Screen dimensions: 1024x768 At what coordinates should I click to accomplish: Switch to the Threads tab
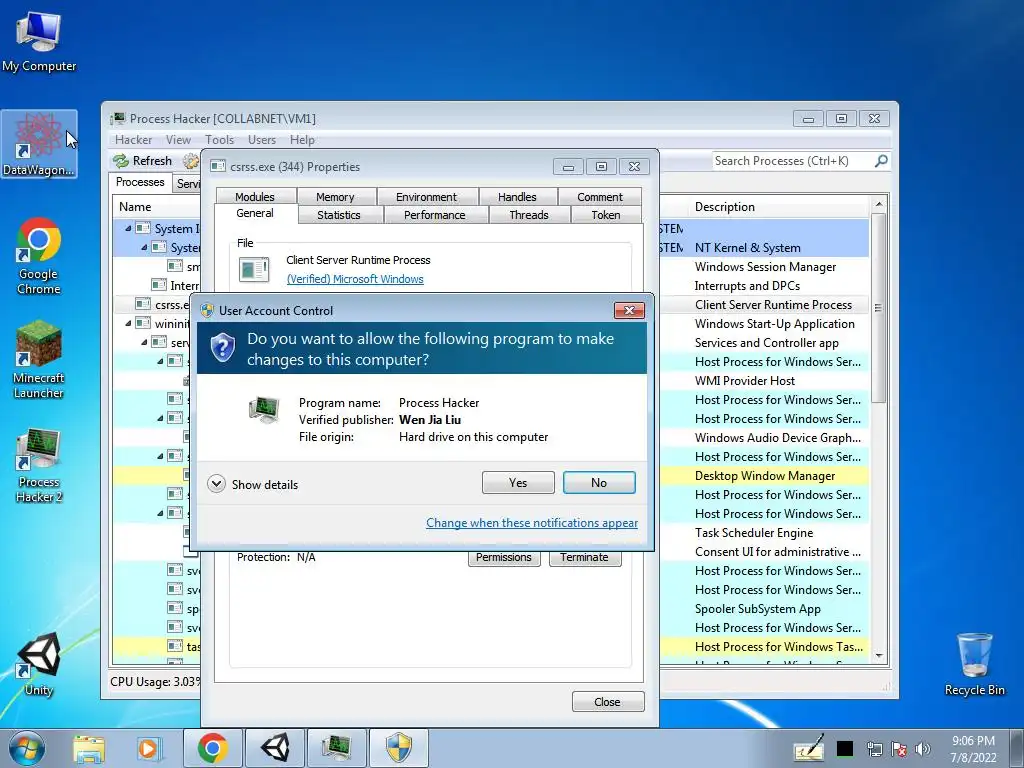529,215
